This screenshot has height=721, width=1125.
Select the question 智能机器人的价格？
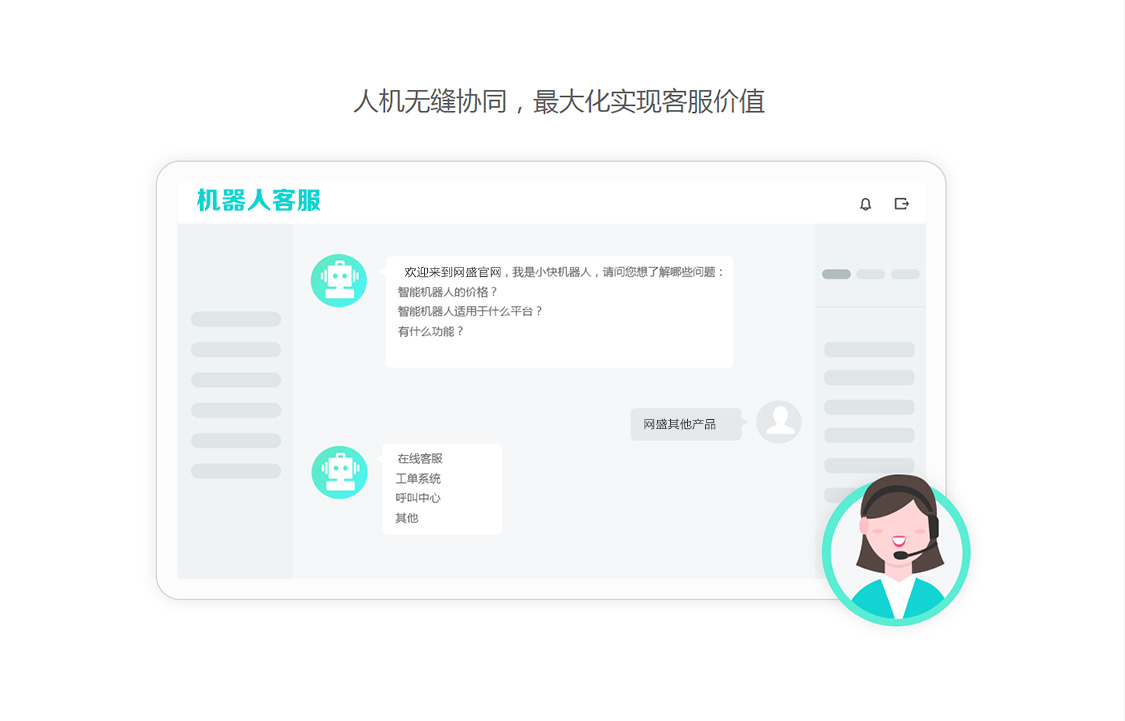pyautogui.click(x=447, y=292)
